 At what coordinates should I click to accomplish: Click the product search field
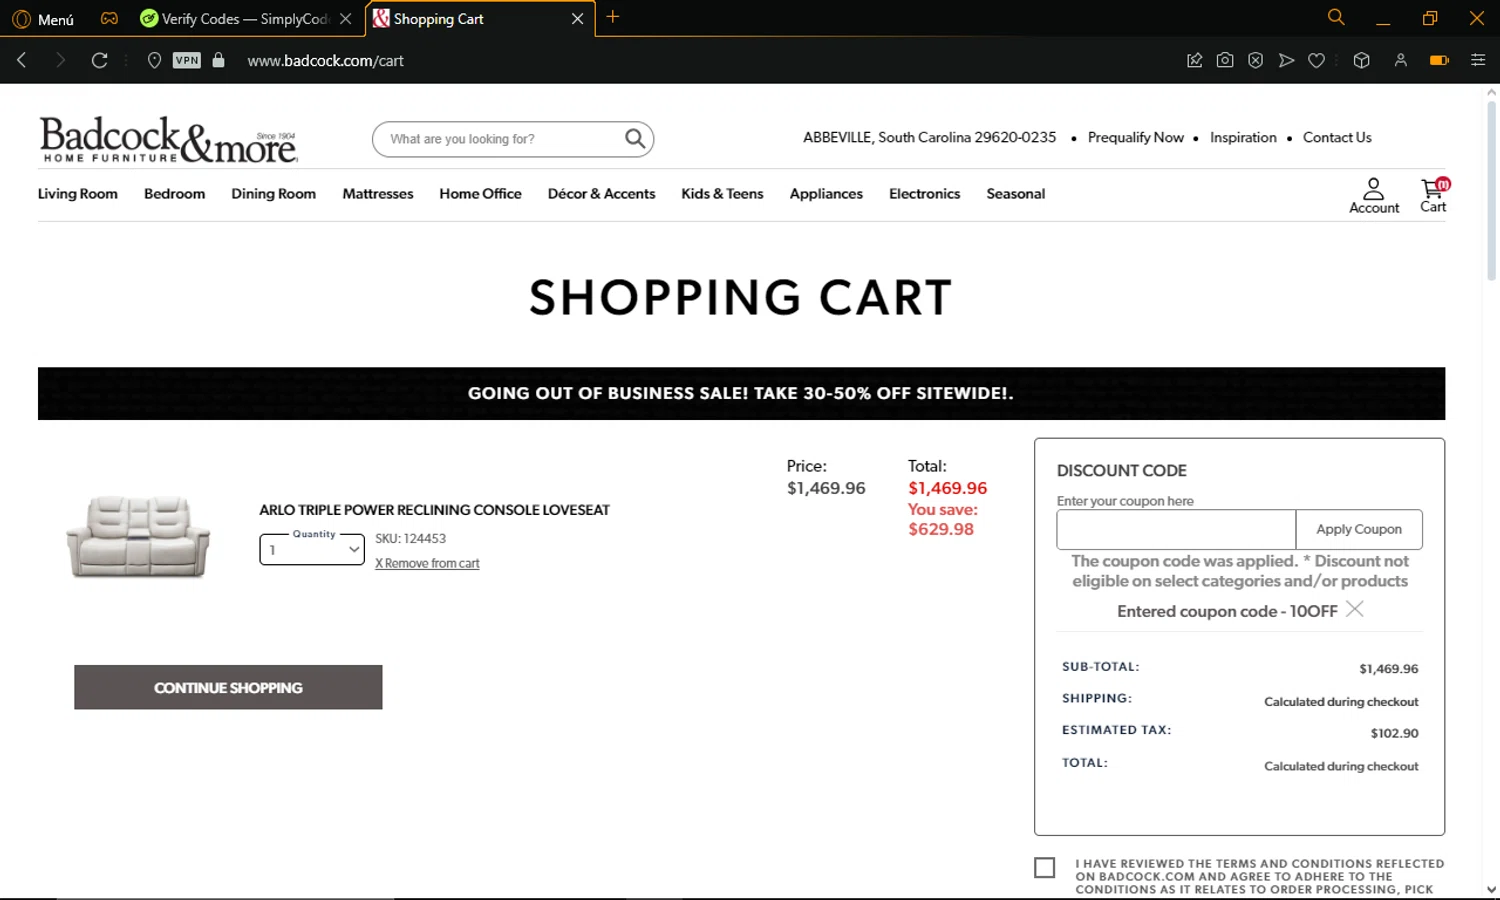pyautogui.click(x=500, y=139)
